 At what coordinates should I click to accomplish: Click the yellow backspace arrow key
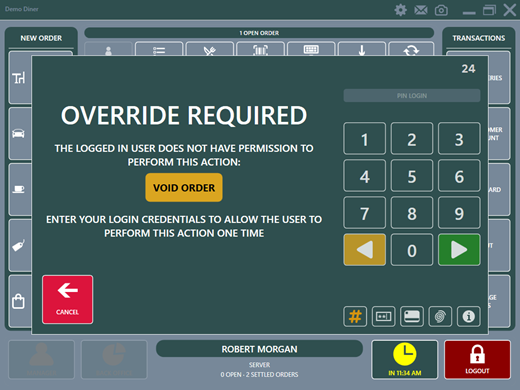[x=364, y=250]
